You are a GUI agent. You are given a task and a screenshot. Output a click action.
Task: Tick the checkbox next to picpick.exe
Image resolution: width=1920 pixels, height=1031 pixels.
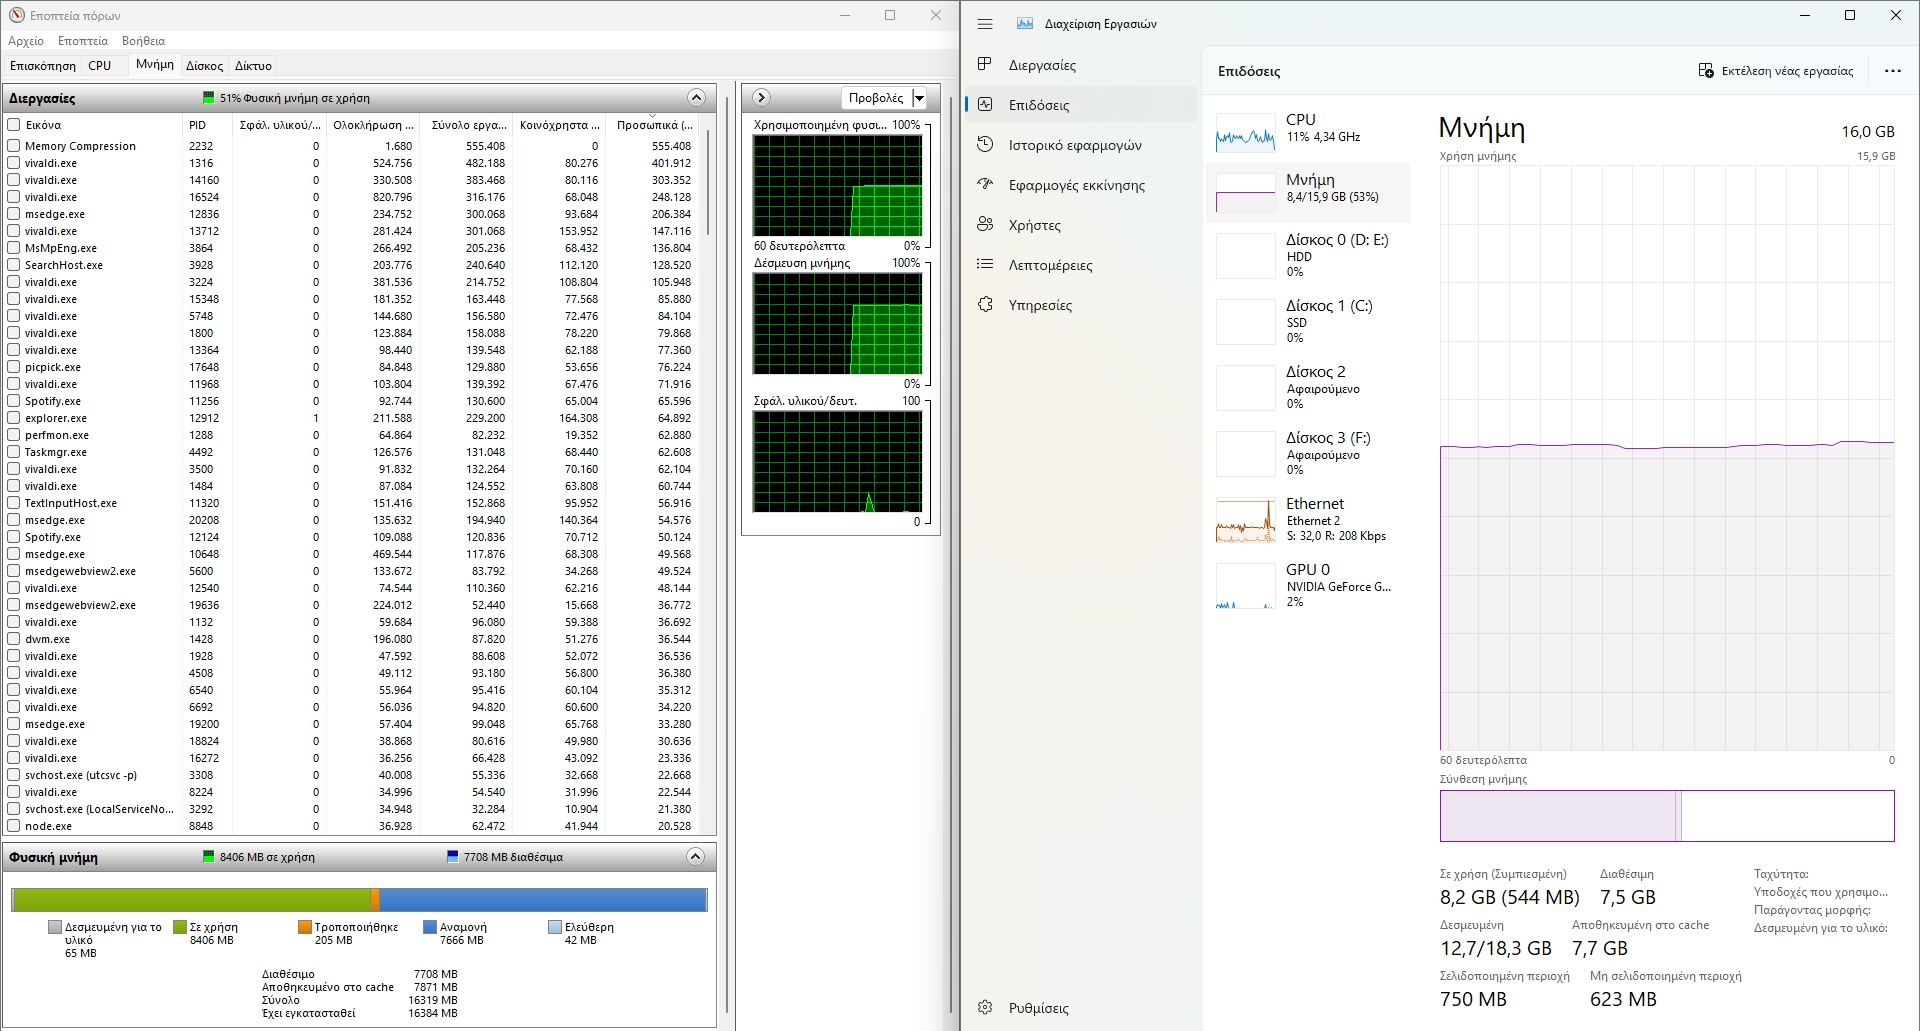tap(14, 367)
